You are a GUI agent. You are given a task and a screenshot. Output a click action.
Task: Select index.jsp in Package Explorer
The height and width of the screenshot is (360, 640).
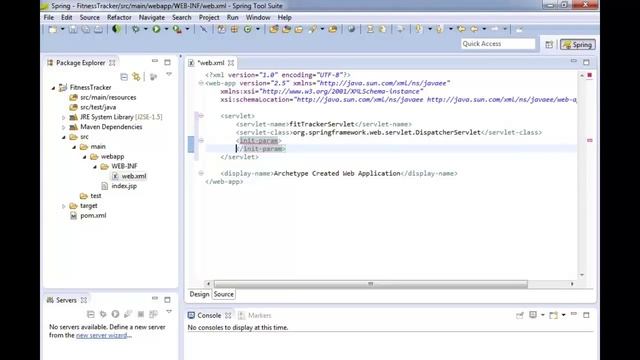[x=124, y=186]
